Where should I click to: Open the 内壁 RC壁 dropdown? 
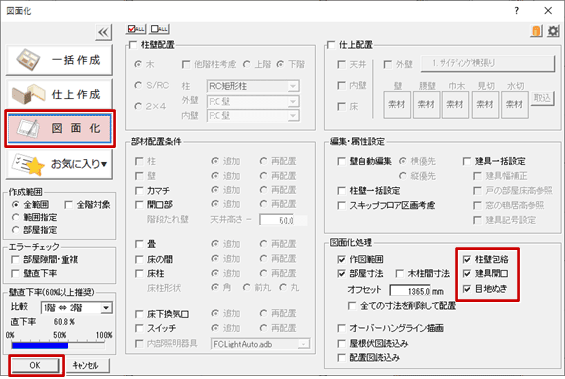[x=253, y=116]
